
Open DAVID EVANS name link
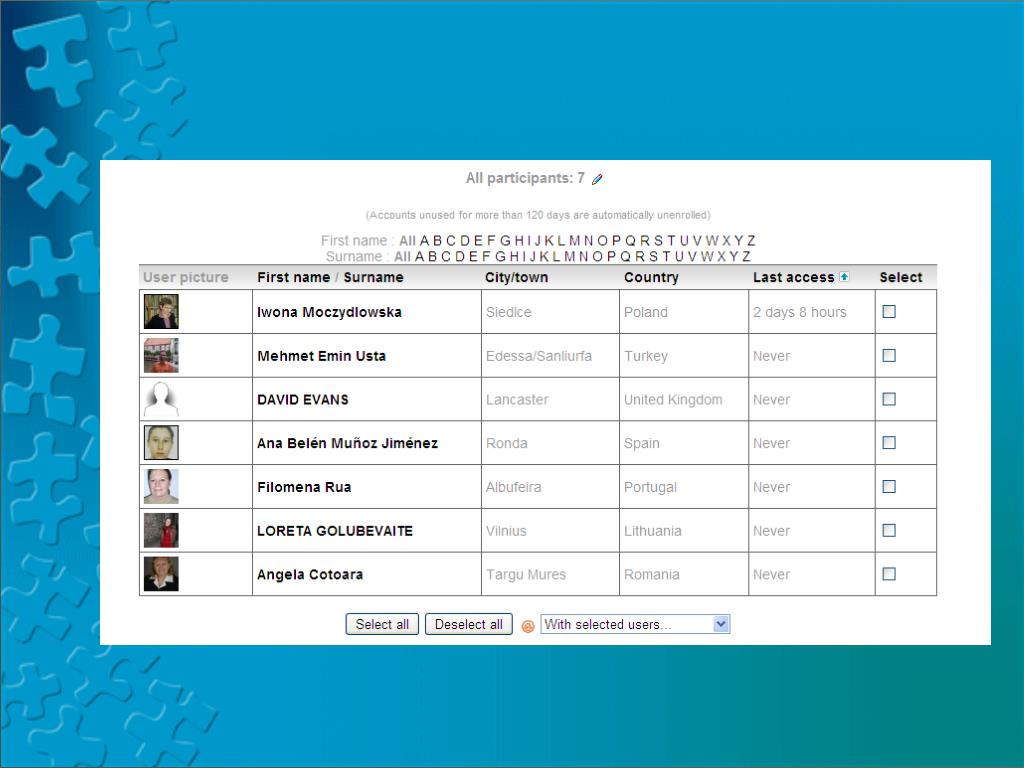click(x=303, y=400)
